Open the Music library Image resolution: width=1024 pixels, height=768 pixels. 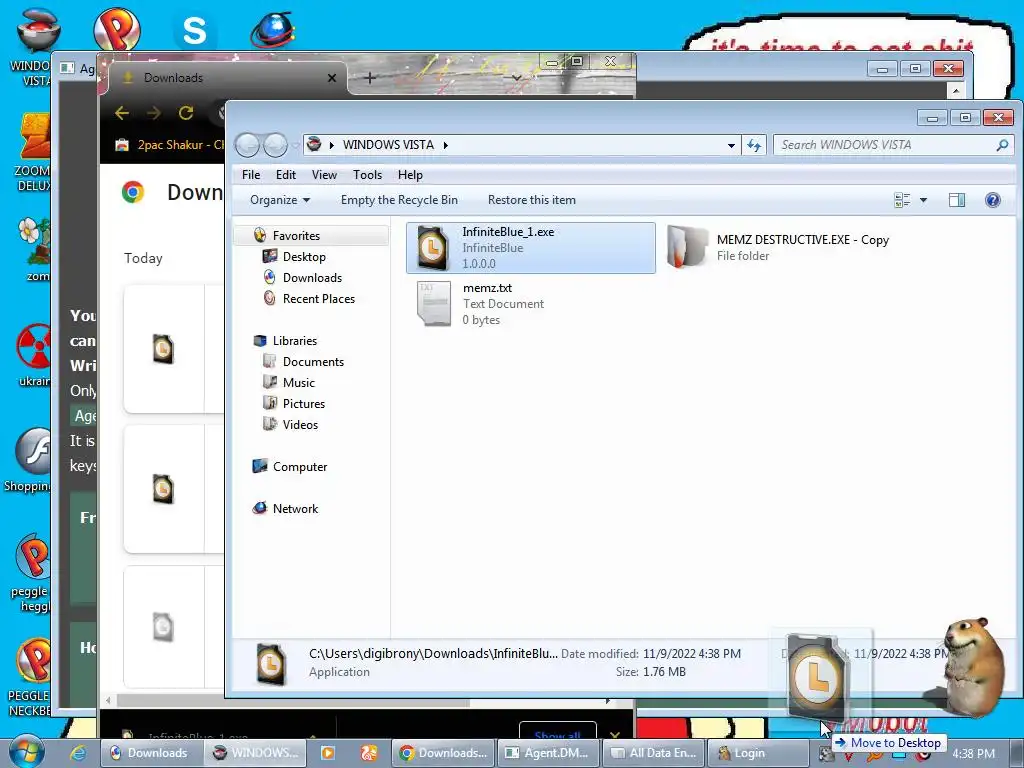(x=298, y=383)
